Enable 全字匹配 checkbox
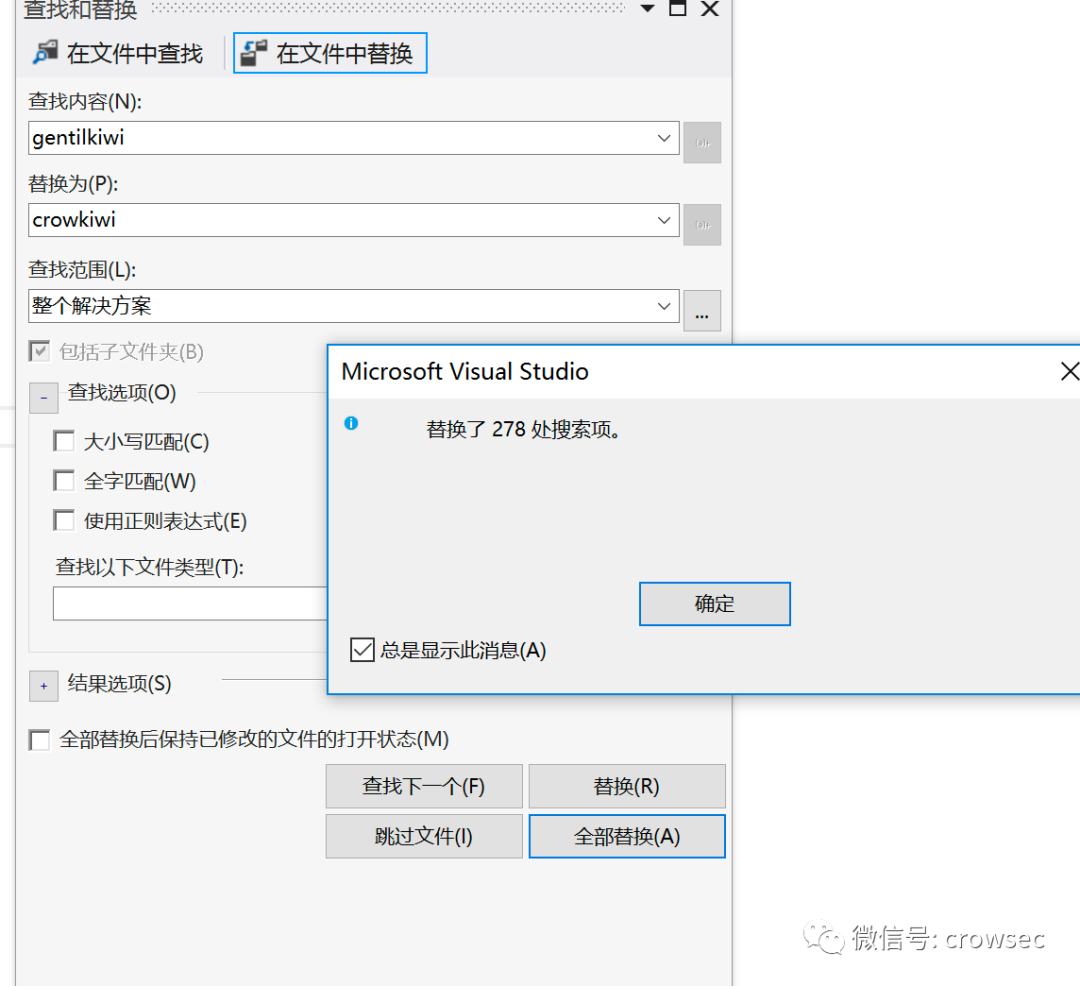 coord(64,480)
